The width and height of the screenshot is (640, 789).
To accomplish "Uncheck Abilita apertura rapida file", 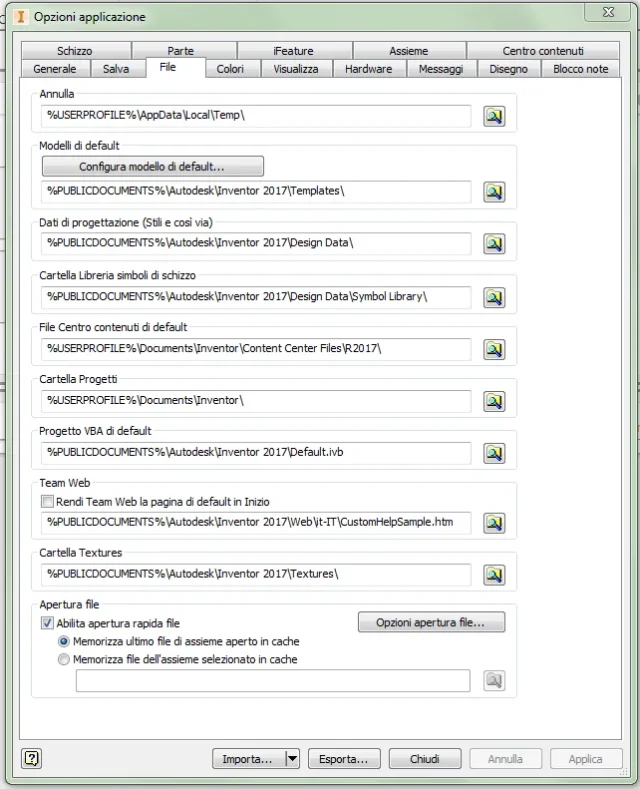I will 47,623.
